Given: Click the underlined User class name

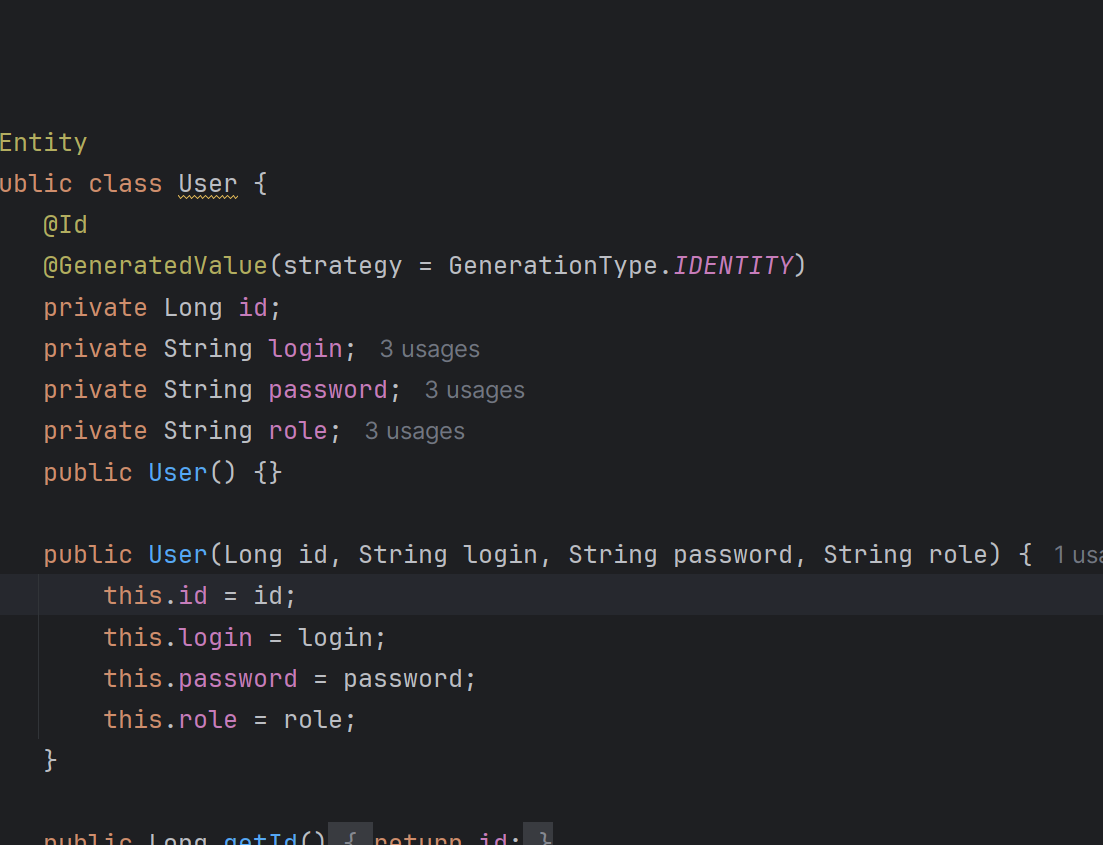Looking at the screenshot, I should point(208,184).
